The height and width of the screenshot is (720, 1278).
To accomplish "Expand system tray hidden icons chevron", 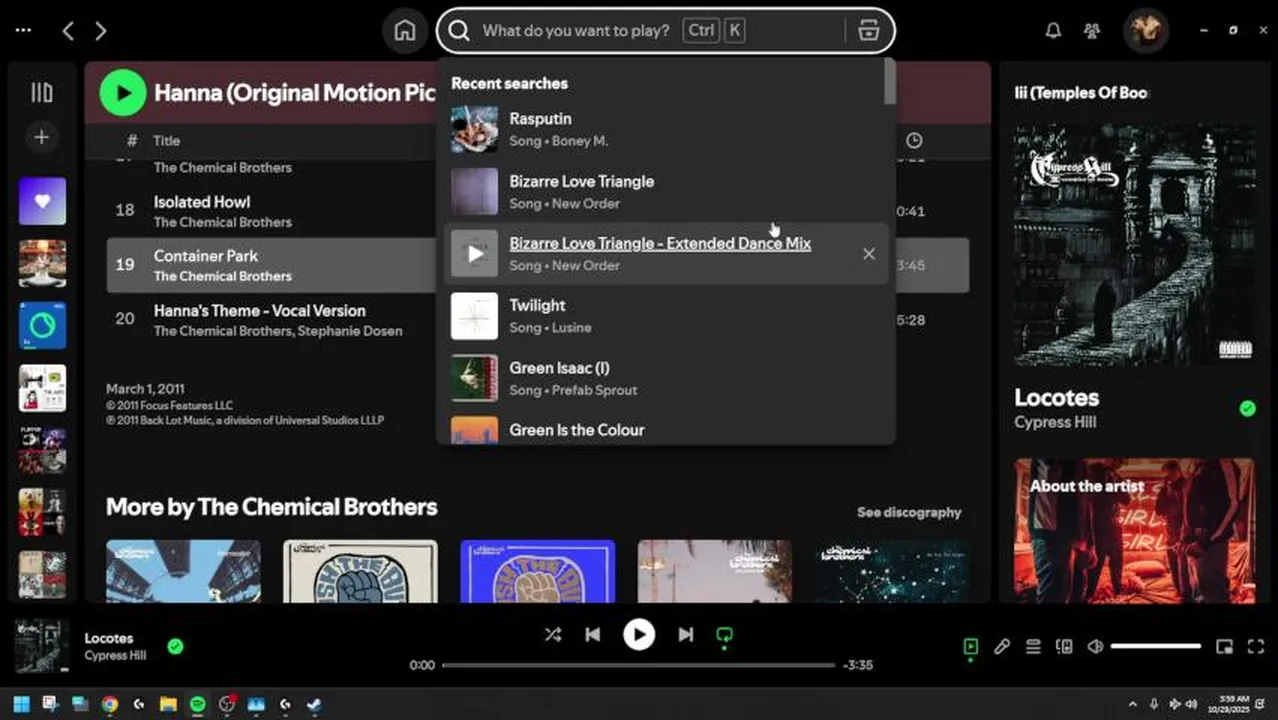I will (1132, 704).
